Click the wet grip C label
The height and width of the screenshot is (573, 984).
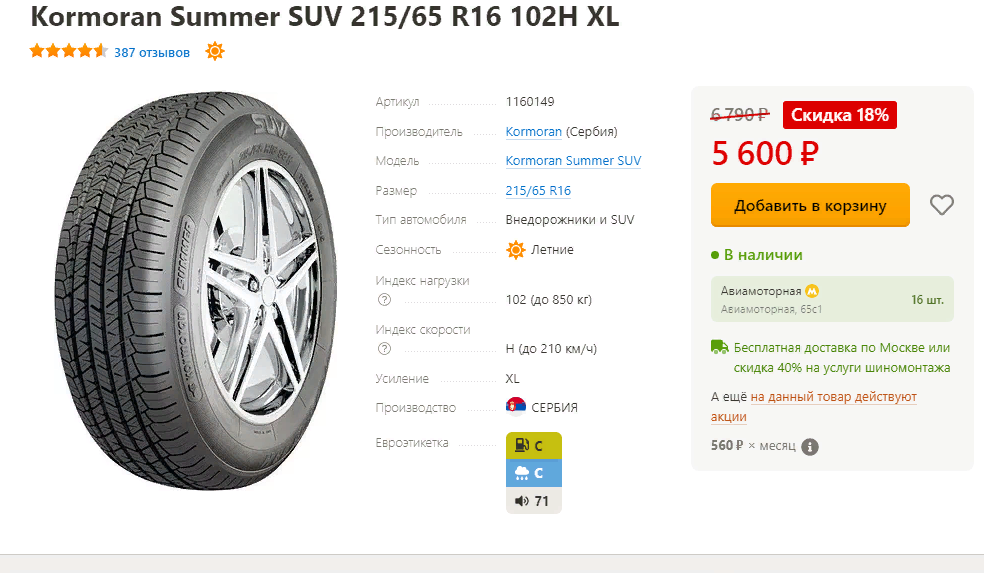534,473
